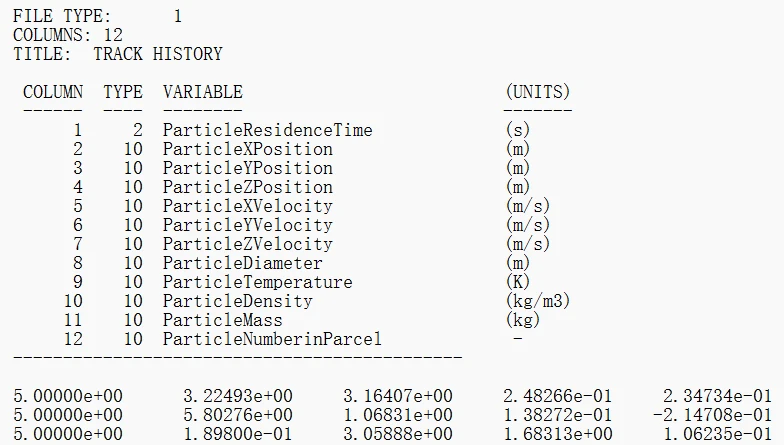The image size is (784, 445).
Task: Click the VARIABLE column header
Action: (202, 92)
